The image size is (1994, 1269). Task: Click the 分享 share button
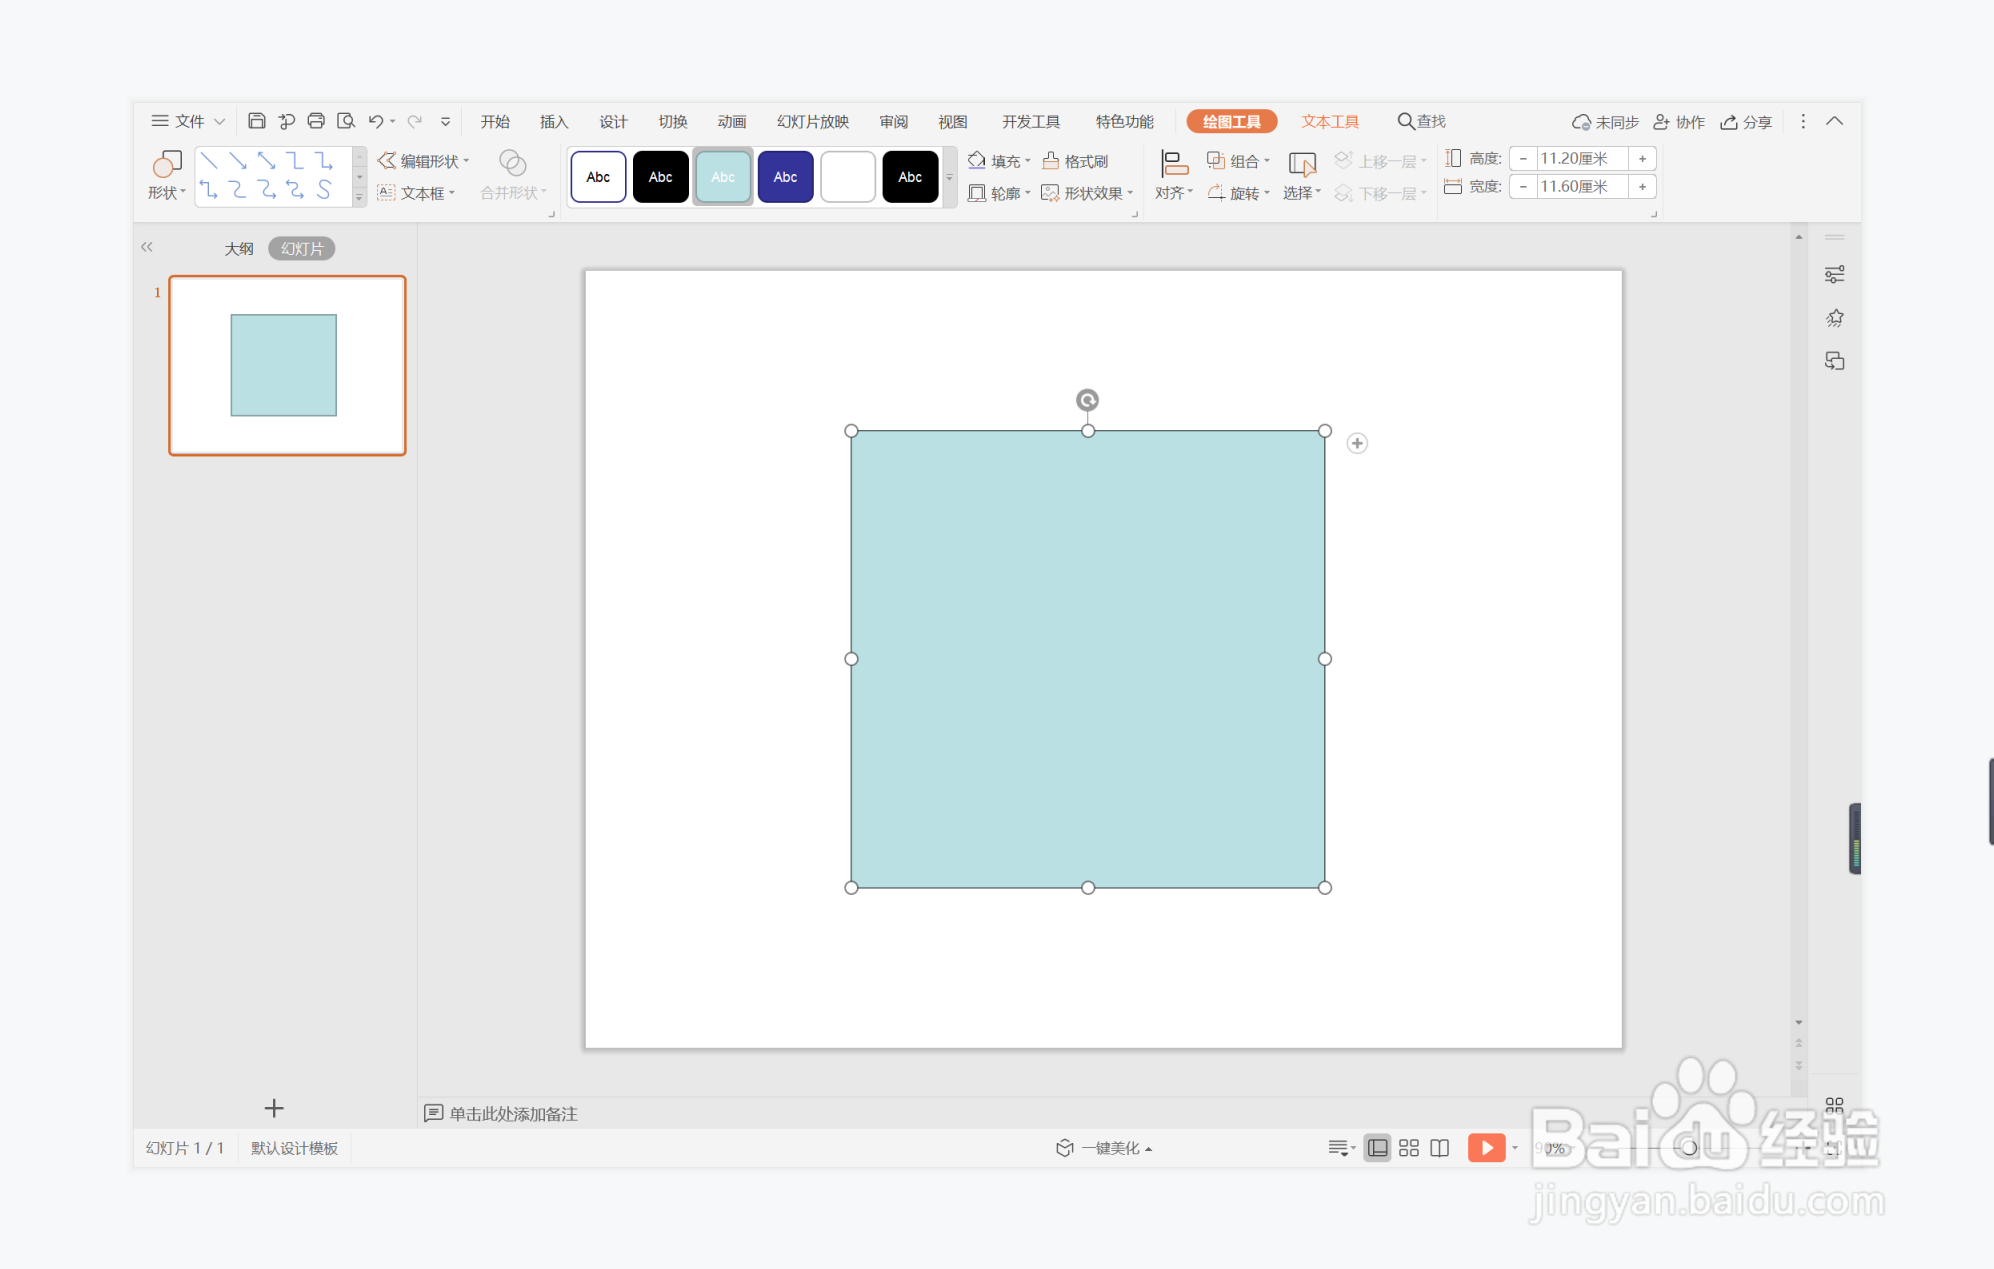tap(1746, 122)
